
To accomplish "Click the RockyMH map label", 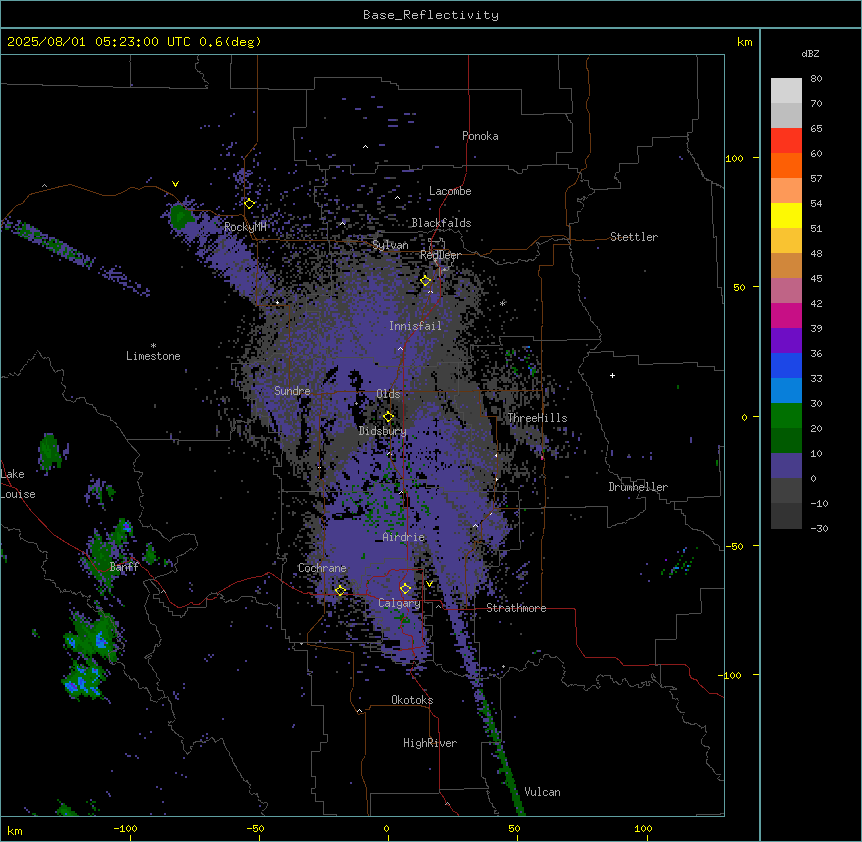I will pyautogui.click(x=245, y=227).
